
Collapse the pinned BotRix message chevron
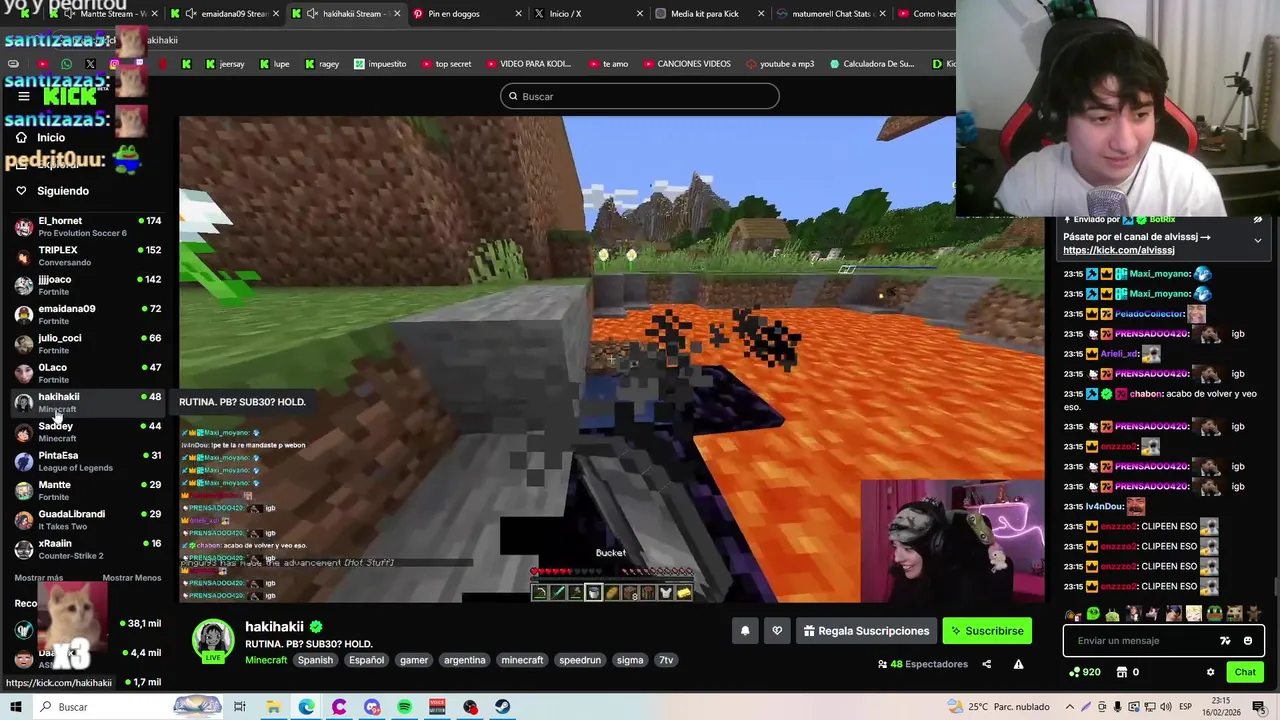tap(1257, 240)
